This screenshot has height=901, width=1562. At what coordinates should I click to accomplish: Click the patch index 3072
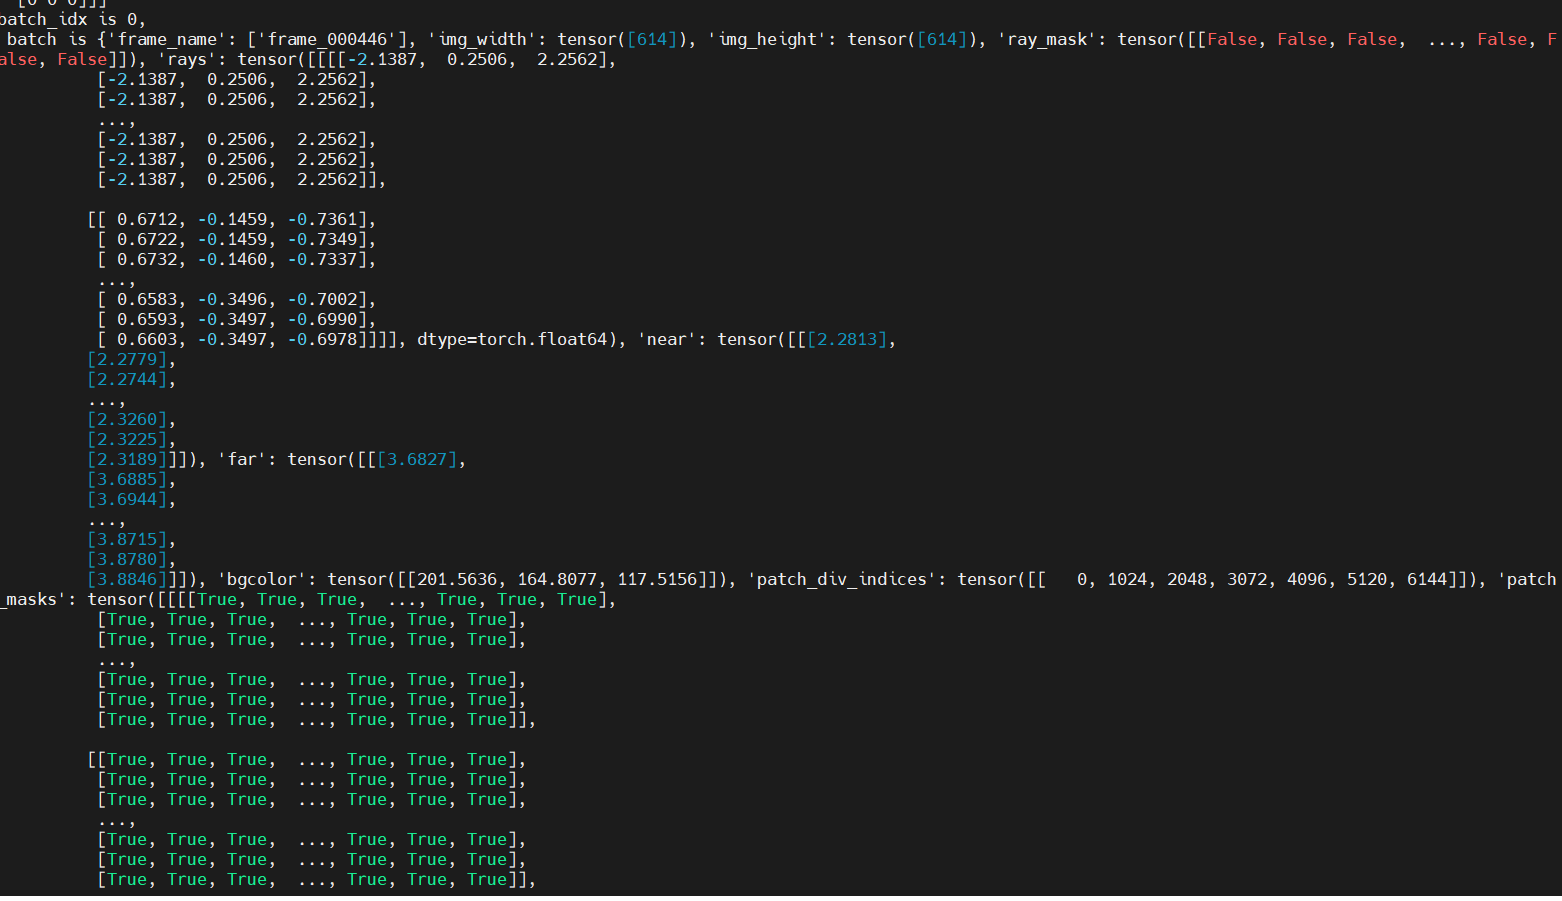1247,579
